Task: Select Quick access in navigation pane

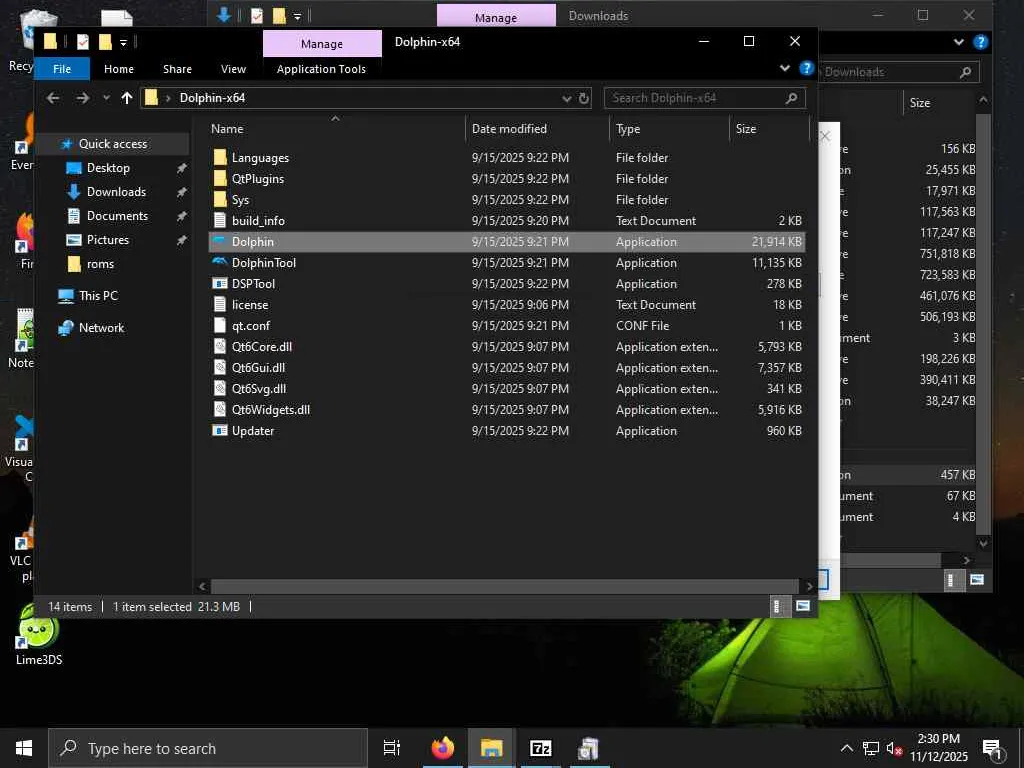Action: [113, 144]
